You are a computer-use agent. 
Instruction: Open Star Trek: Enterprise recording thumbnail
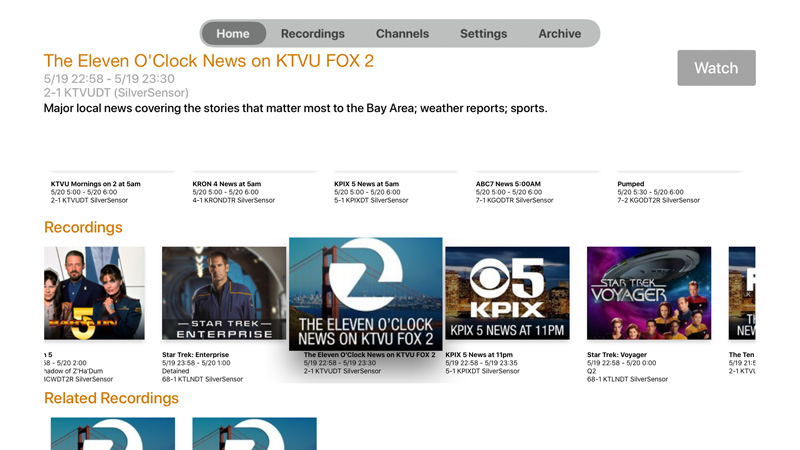(x=224, y=293)
